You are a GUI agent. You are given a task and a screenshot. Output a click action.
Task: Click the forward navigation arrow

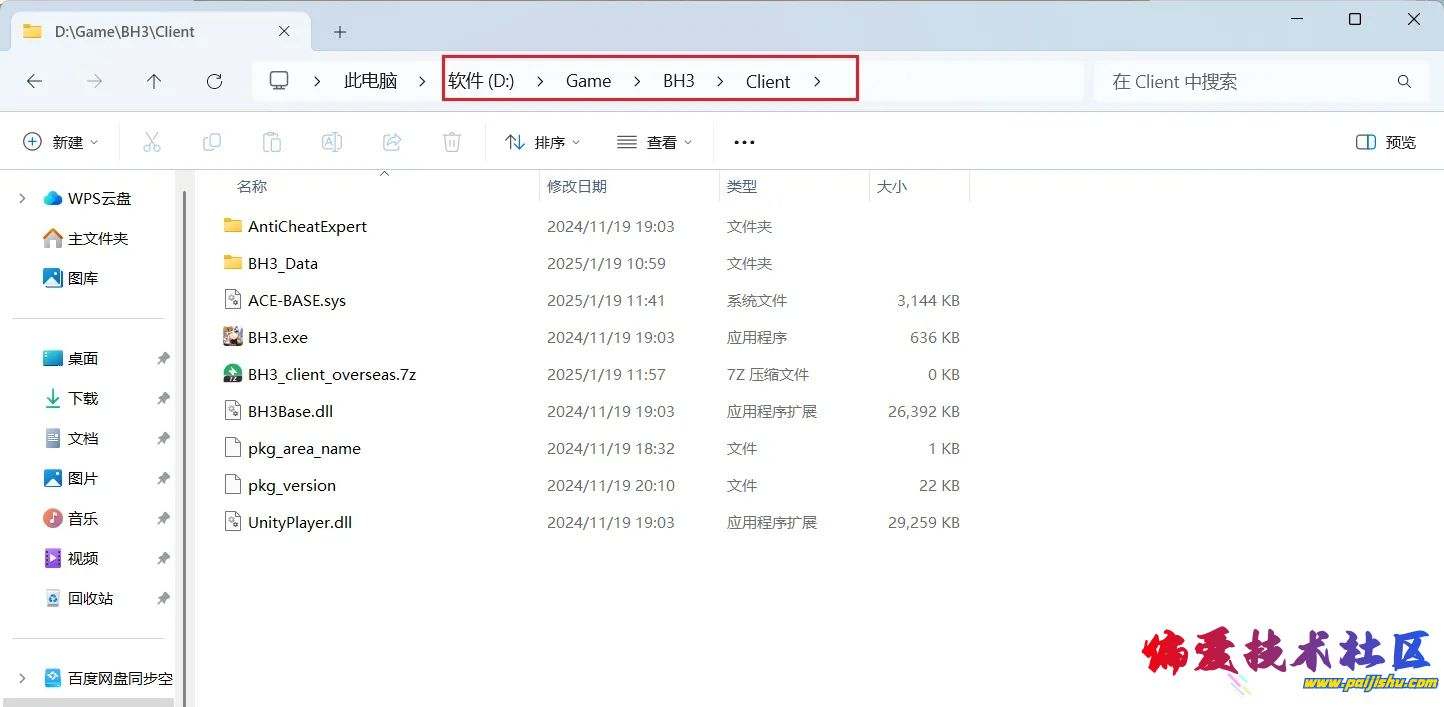95,82
